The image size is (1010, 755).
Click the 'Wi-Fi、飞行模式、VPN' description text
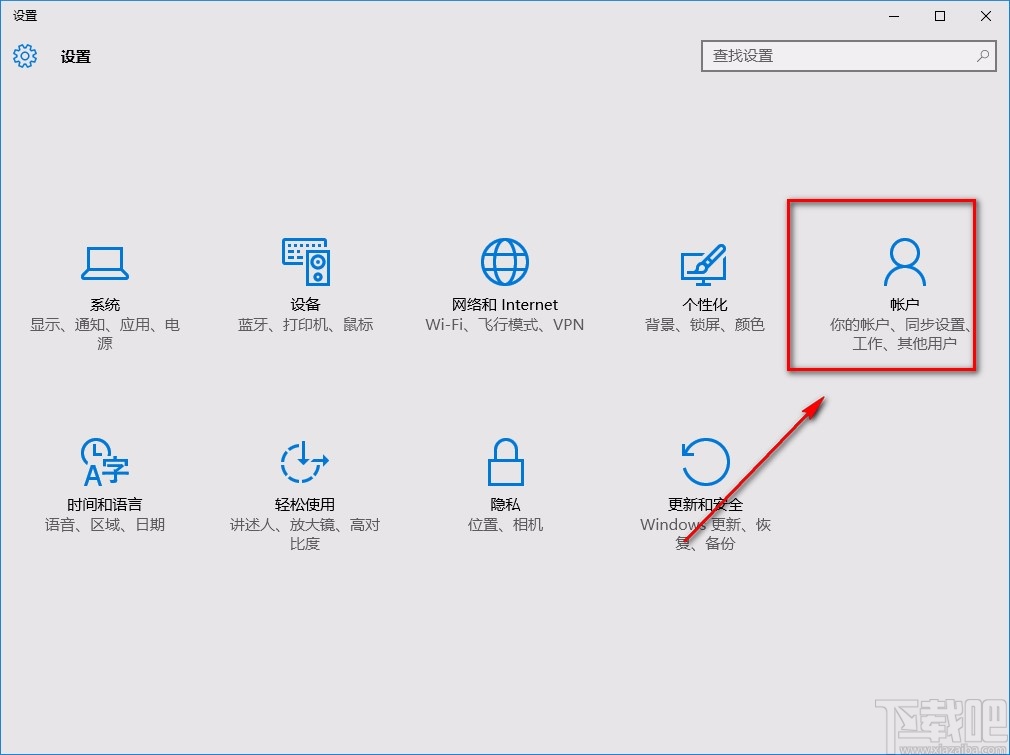coord(504,324)
